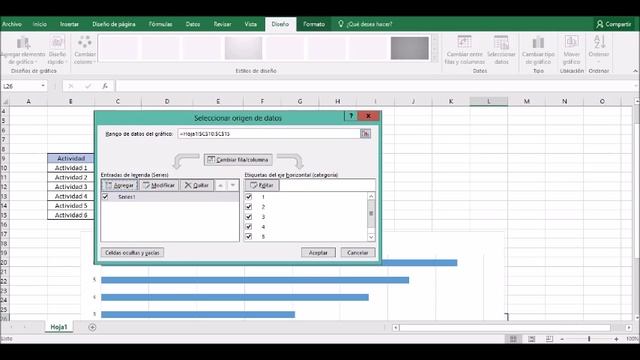Select the Actividad header cell
Viewport: 640px width, 360px height.
click(x=71, y=158)
